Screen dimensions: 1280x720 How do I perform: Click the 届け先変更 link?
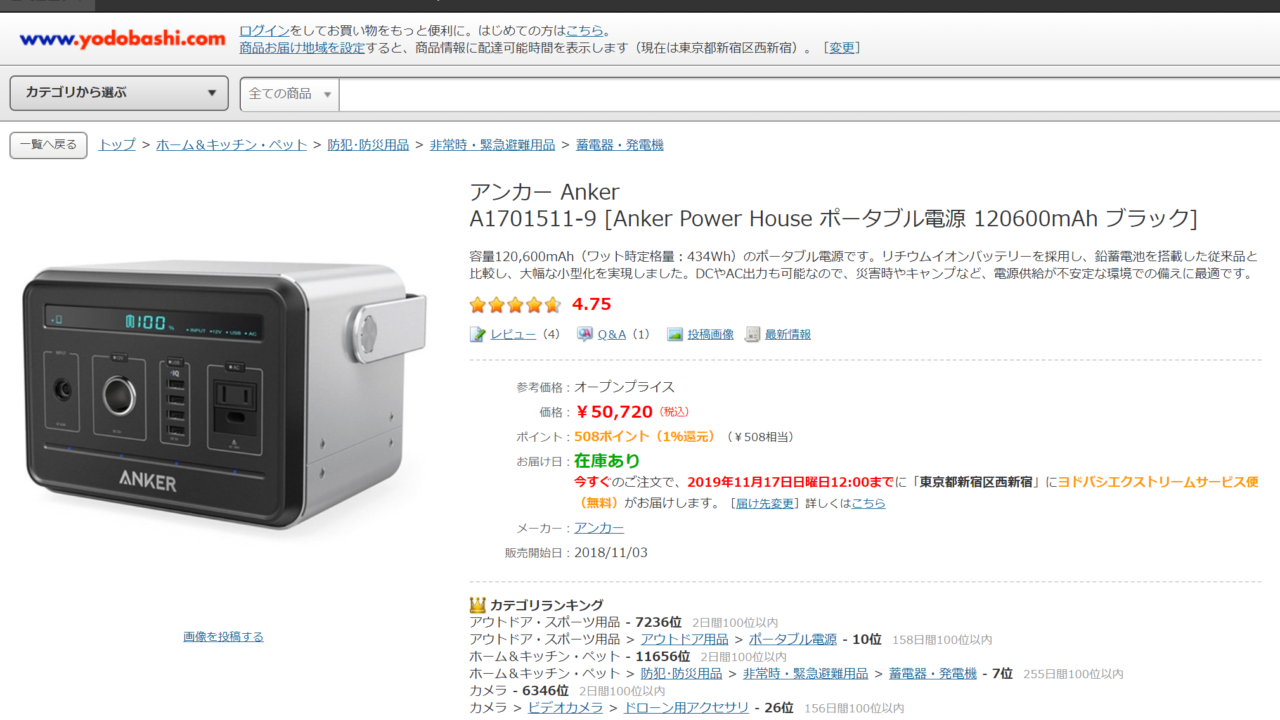coord(764,503)
